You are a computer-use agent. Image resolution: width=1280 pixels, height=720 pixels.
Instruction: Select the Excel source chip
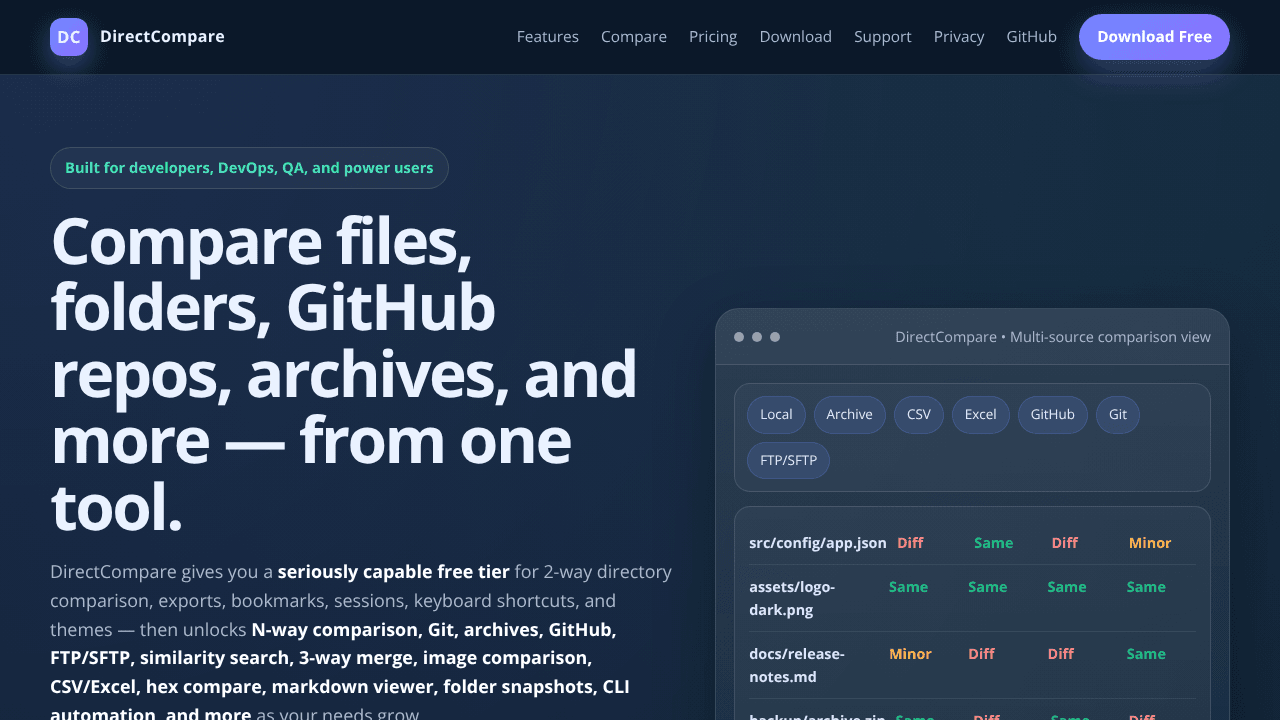tap(981, 415)
